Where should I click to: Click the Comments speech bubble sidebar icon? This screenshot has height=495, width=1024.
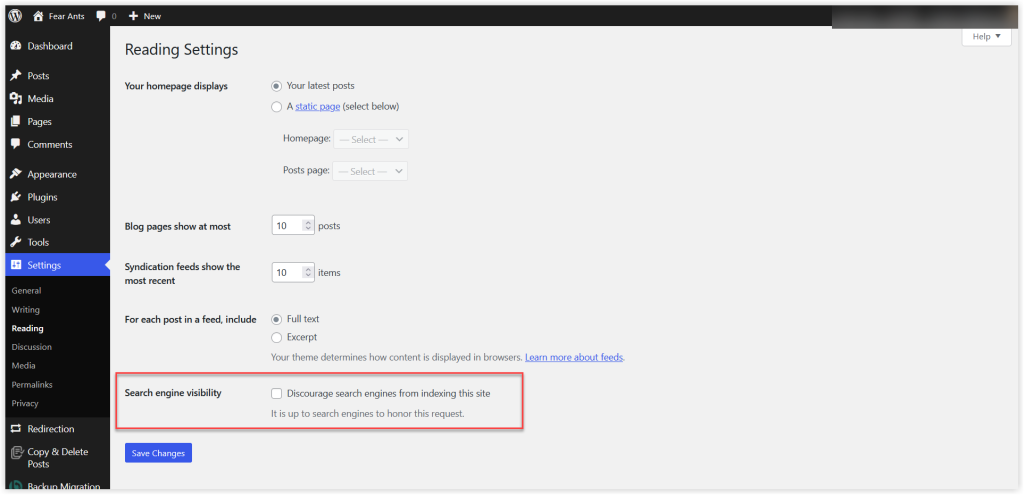pos(16,144)
